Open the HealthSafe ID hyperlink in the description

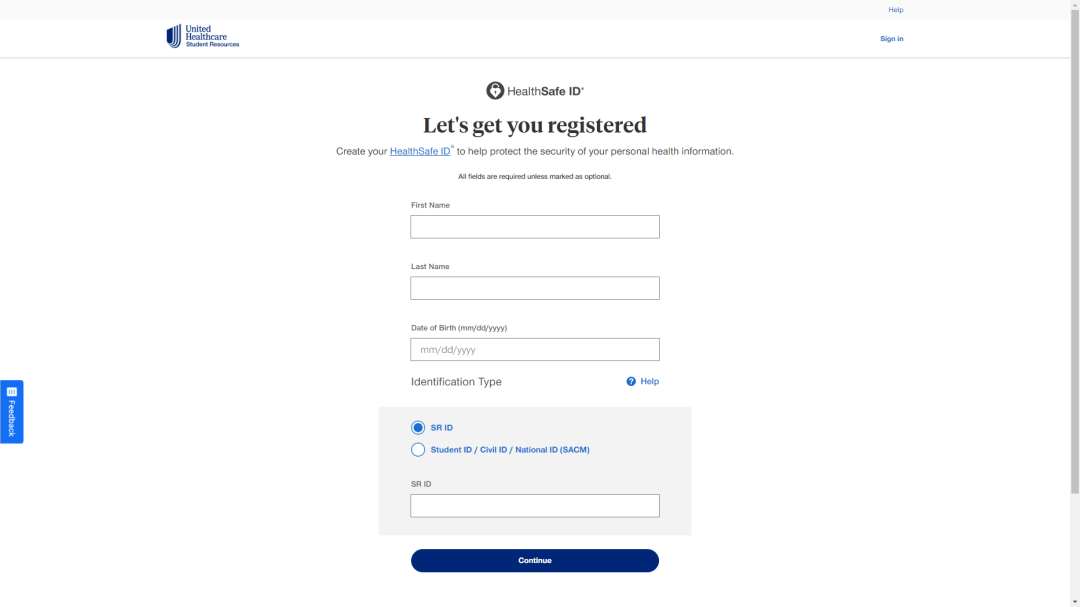point(420,152)
